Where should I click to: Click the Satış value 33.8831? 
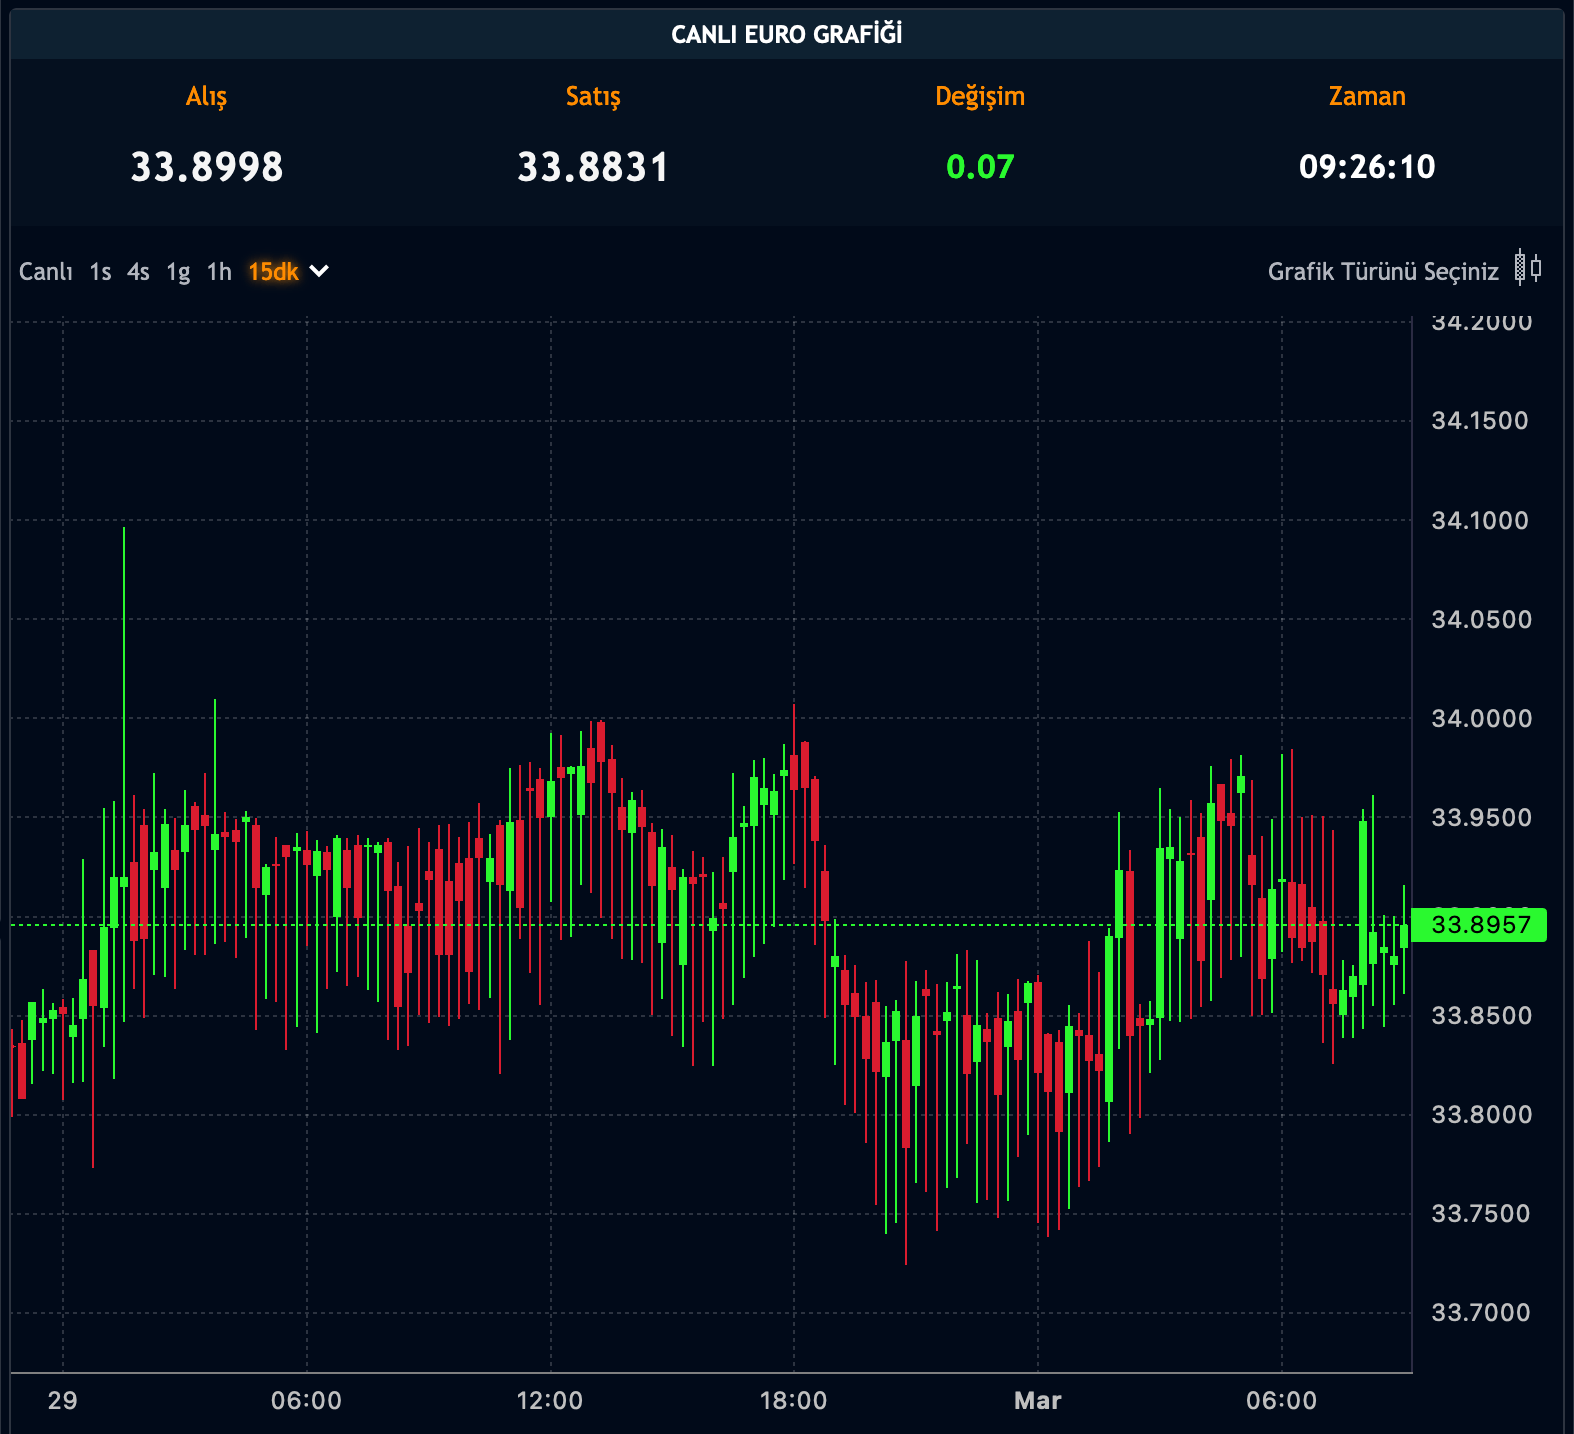click(593, 167)
